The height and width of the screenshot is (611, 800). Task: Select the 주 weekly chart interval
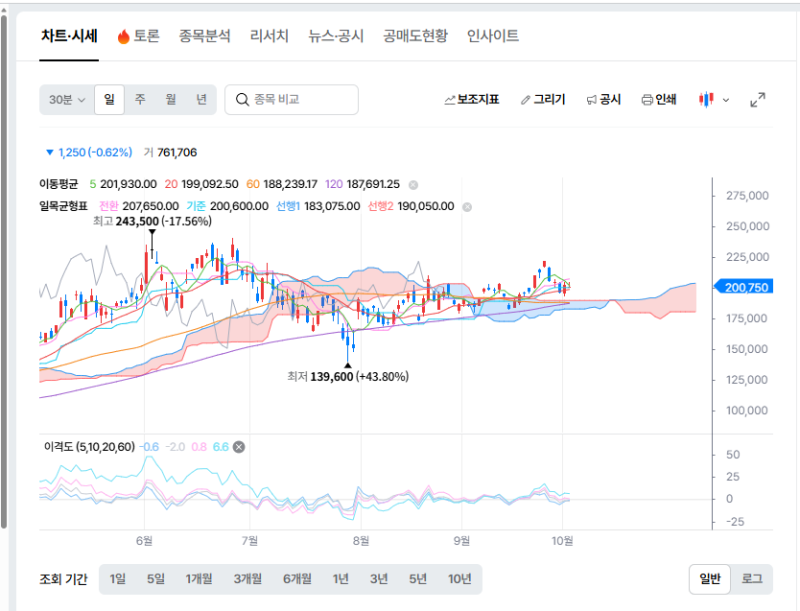tap(140, 99)
